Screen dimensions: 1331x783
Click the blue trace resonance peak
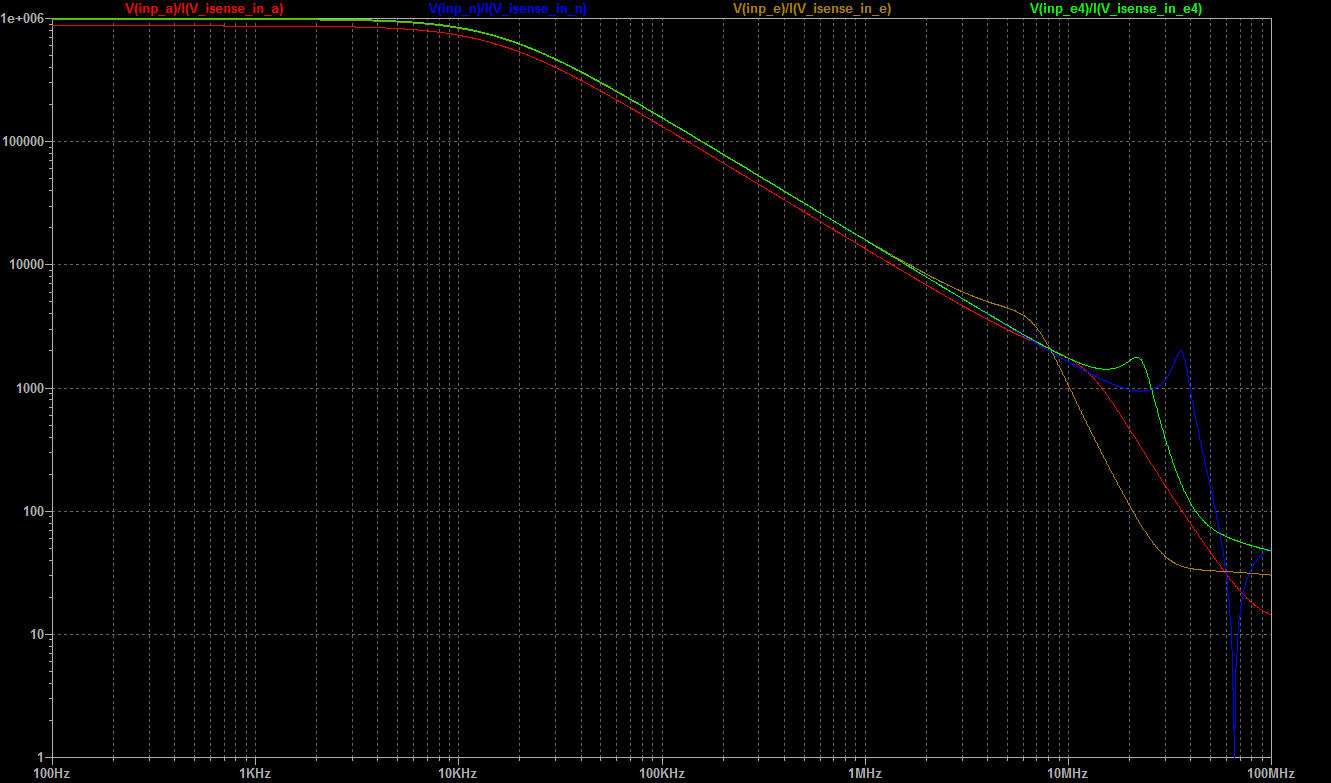(1181, 350)
